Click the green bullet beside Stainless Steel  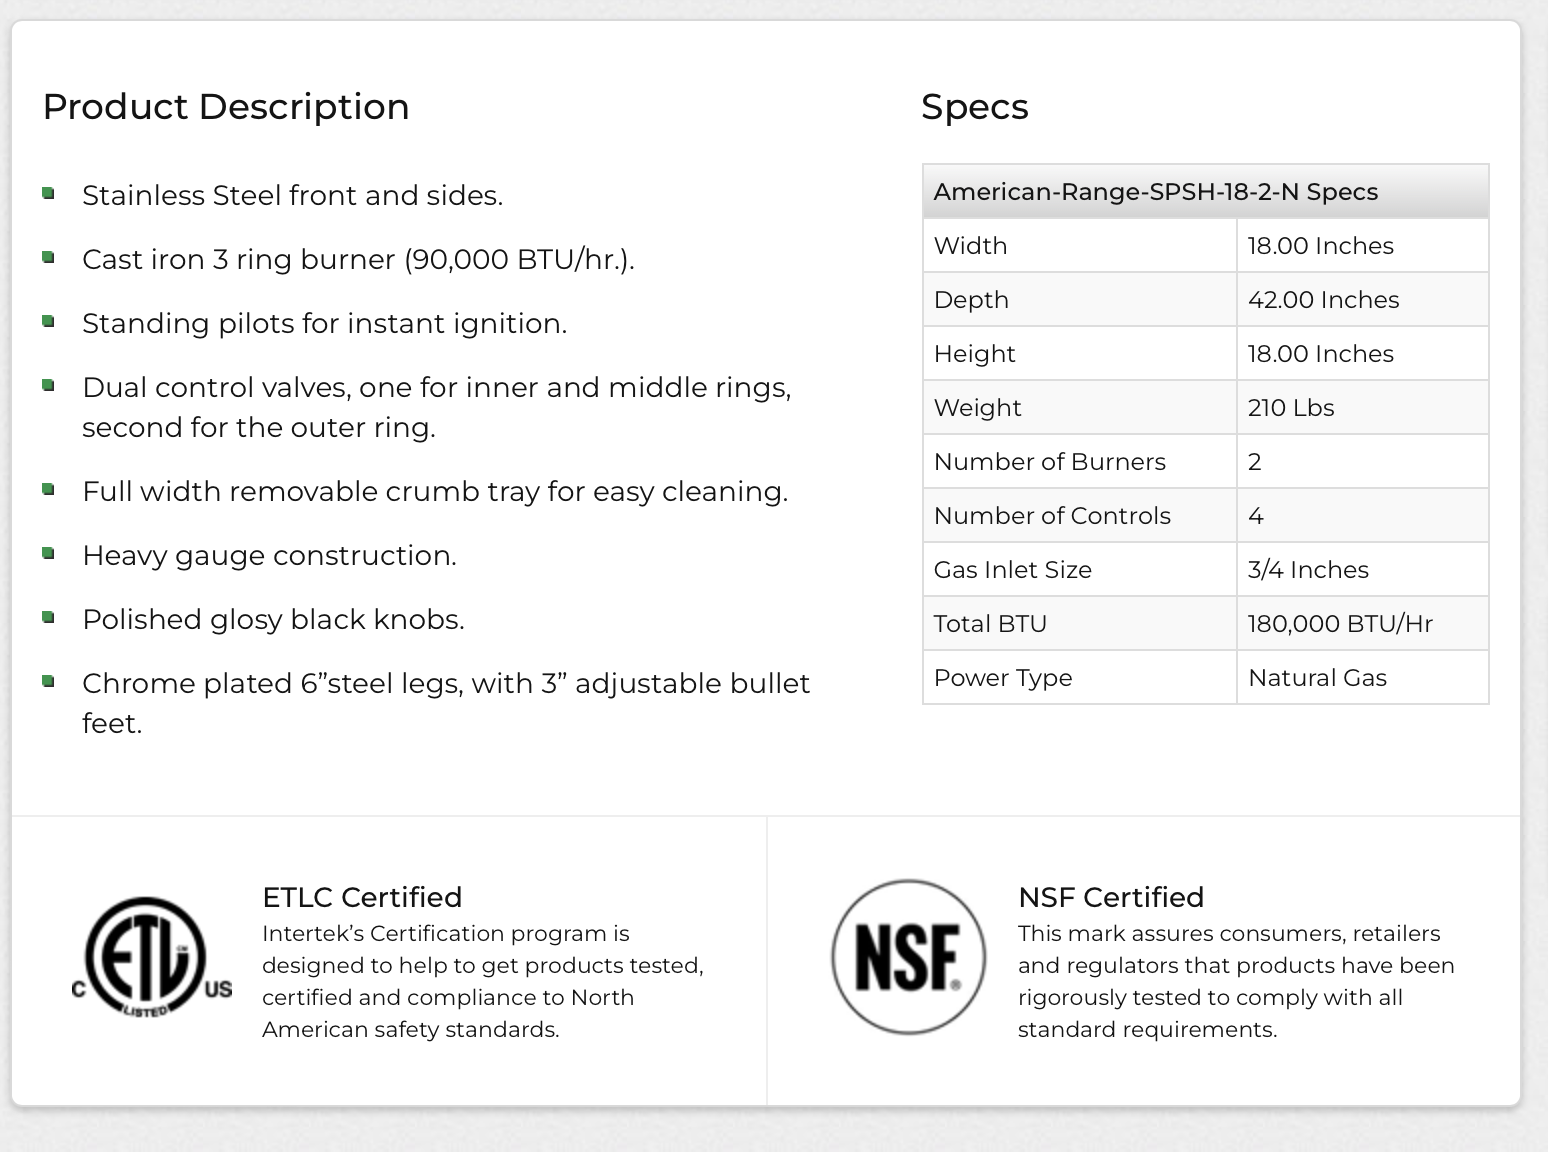(48, 193)
